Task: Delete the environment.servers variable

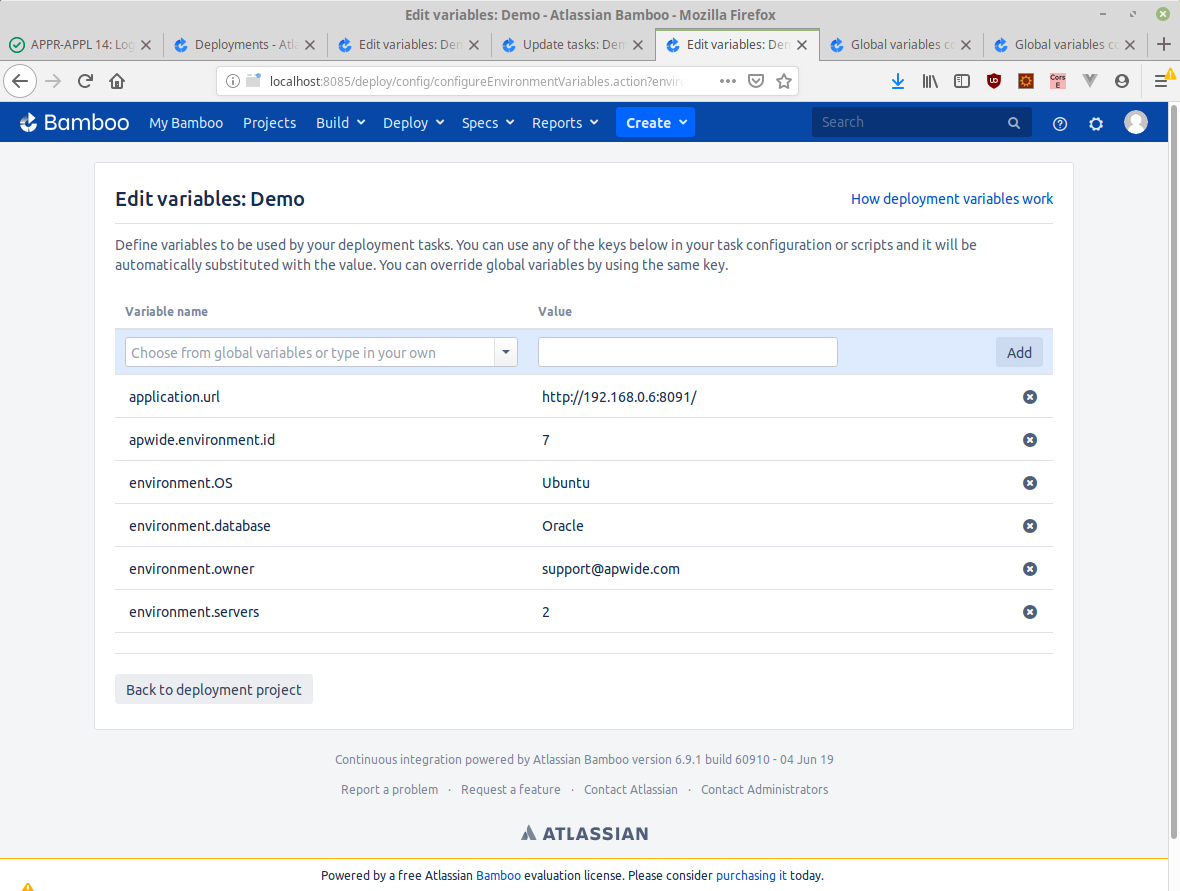Action: pyautogui.click(x=1030, y=612)
